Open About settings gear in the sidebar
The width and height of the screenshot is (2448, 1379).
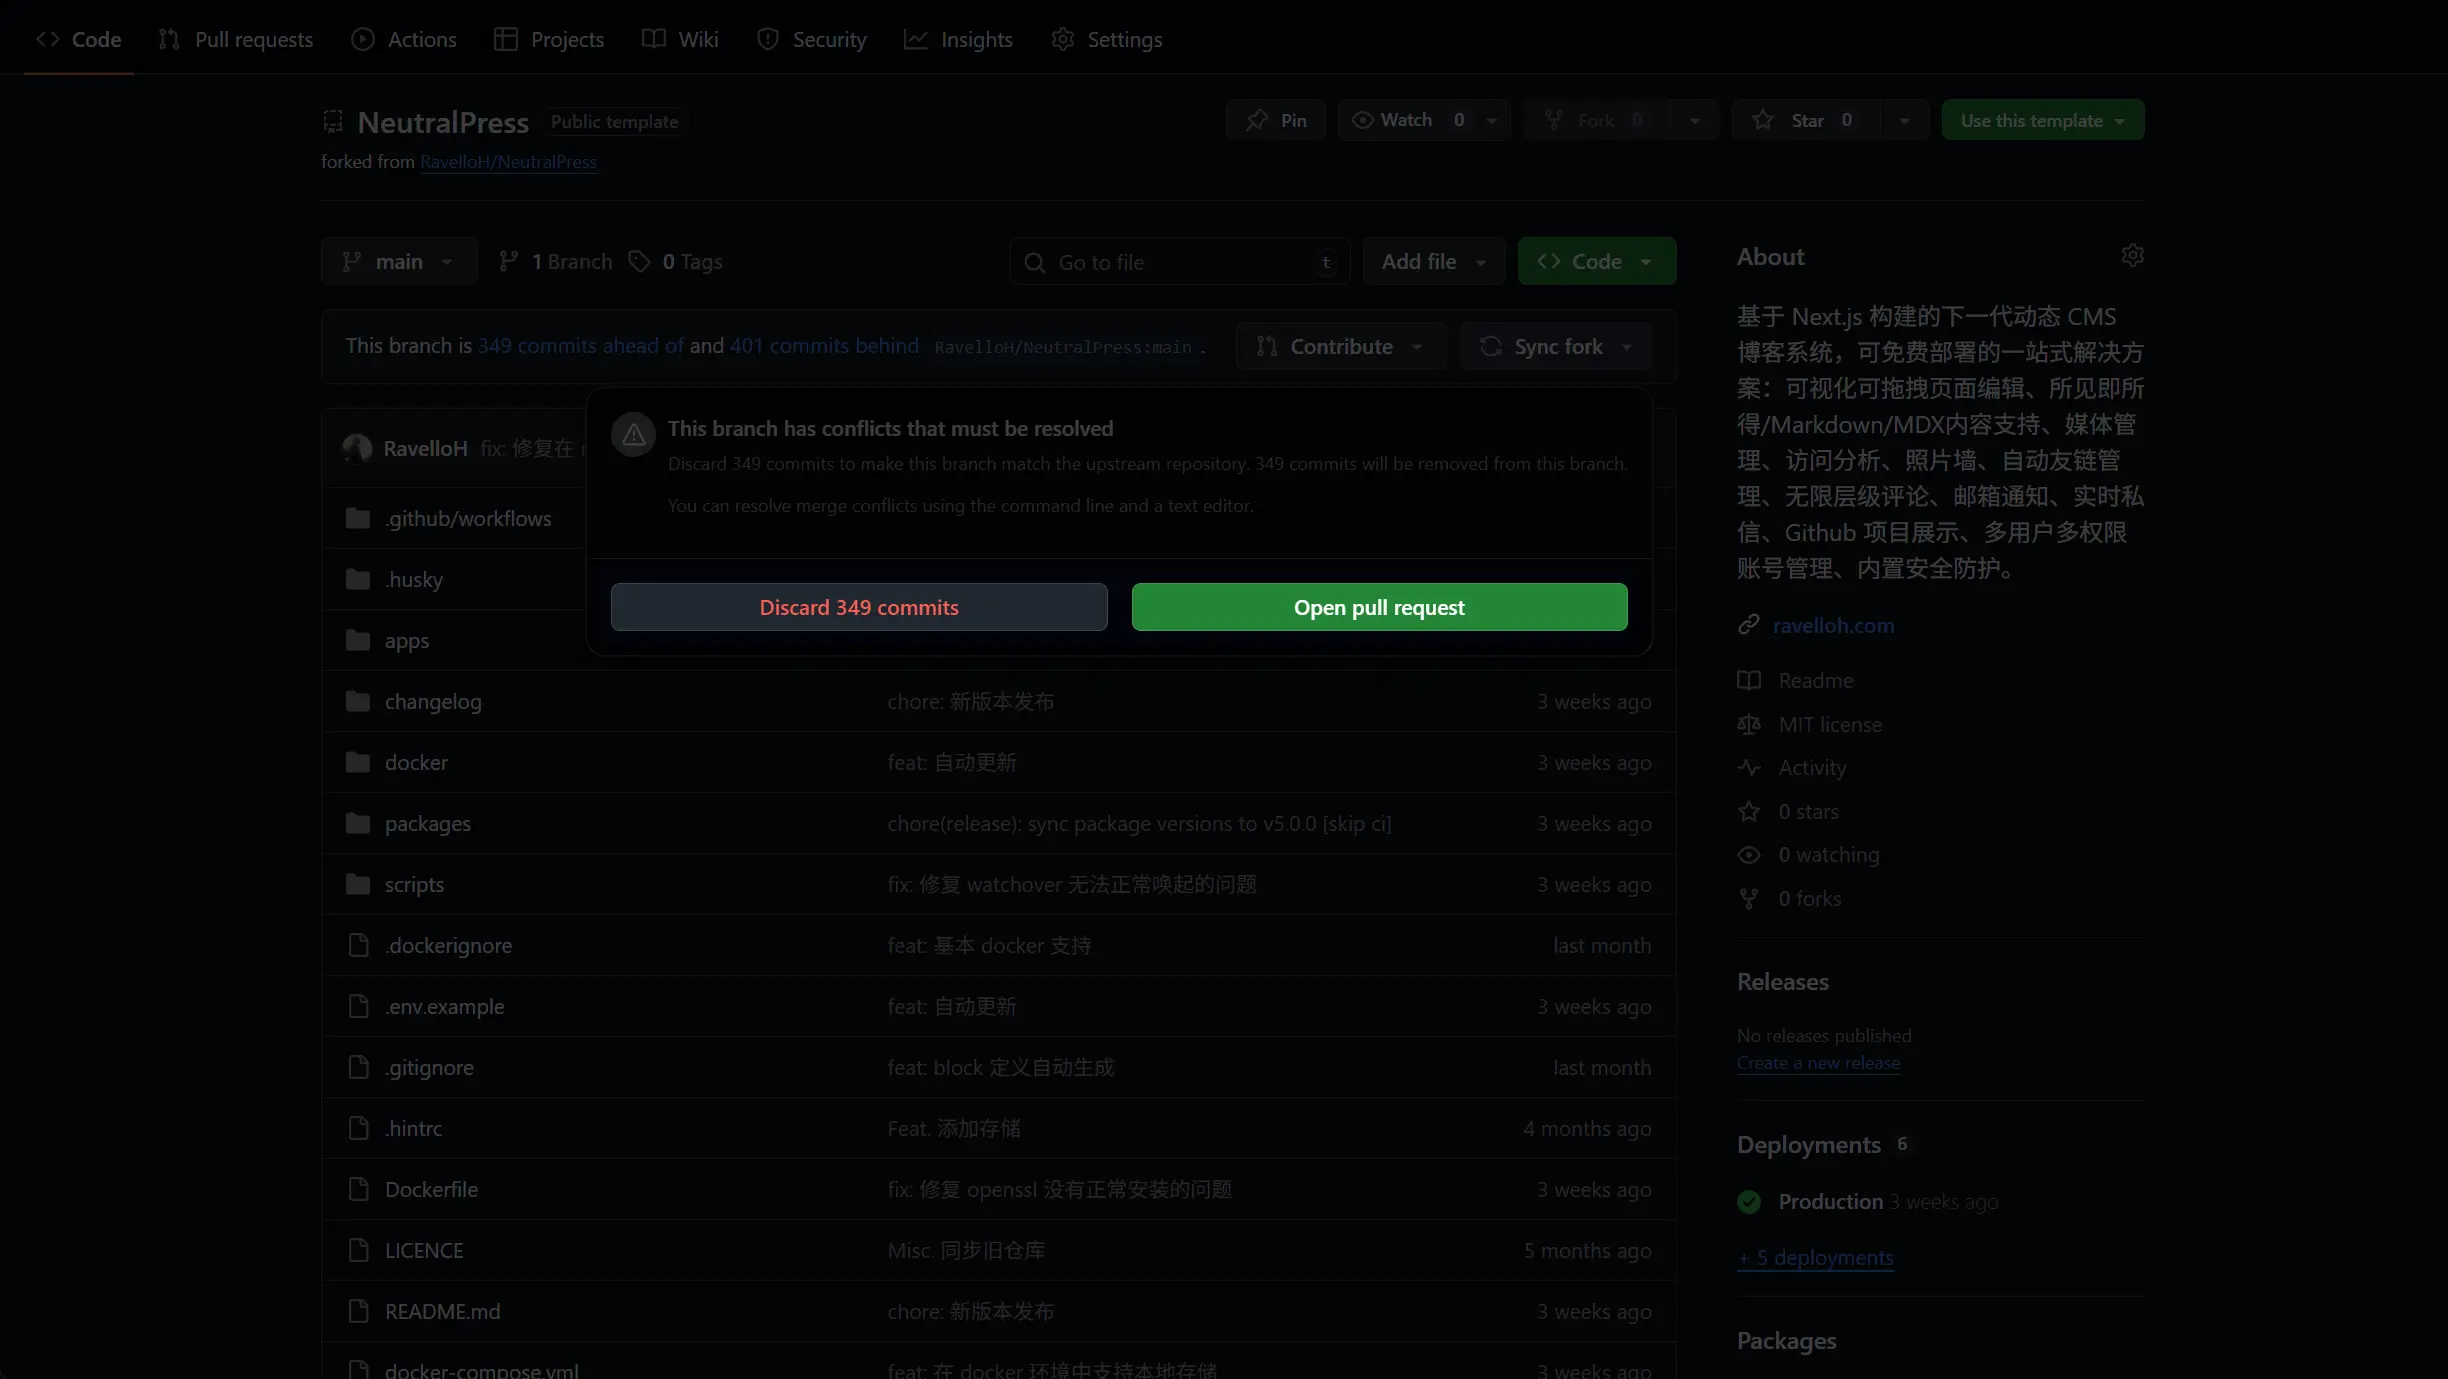pos(2132,255)
